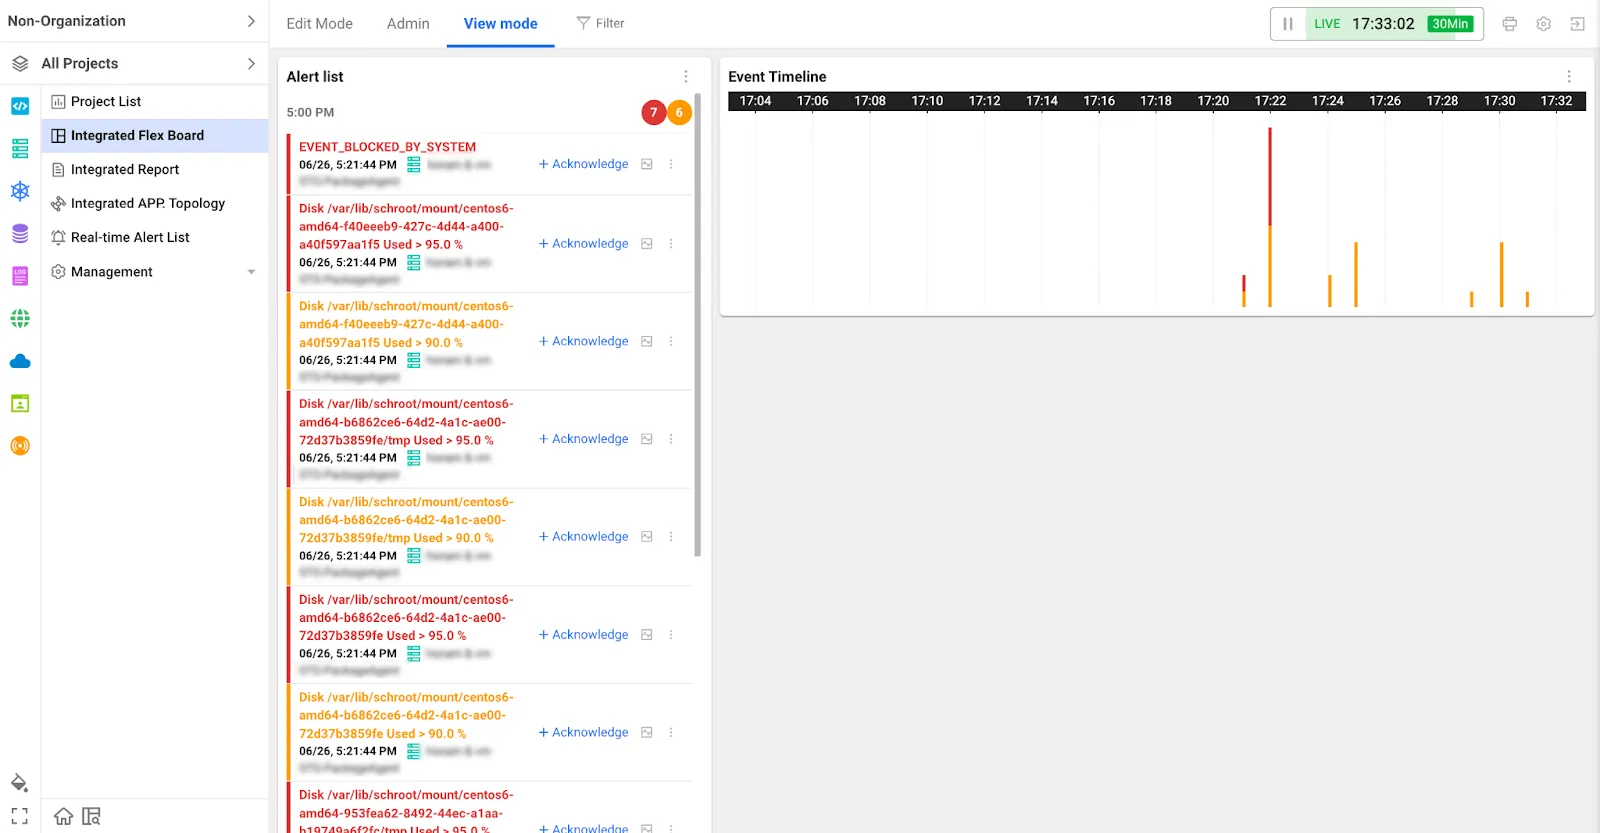Open the layout search icon beside home
The width and height of the screenshot is (1600, 833).
91,816
